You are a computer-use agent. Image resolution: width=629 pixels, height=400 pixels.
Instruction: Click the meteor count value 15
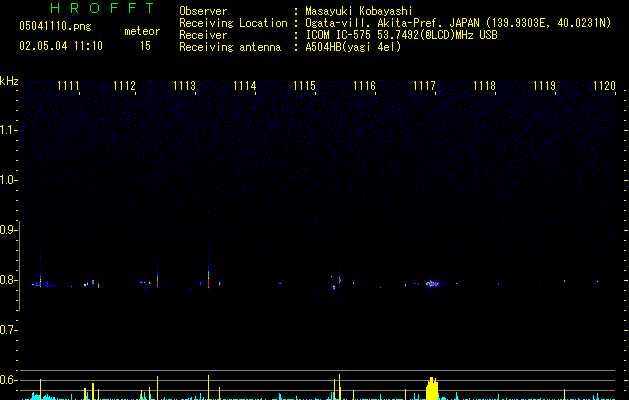click(x=145, y=46)
